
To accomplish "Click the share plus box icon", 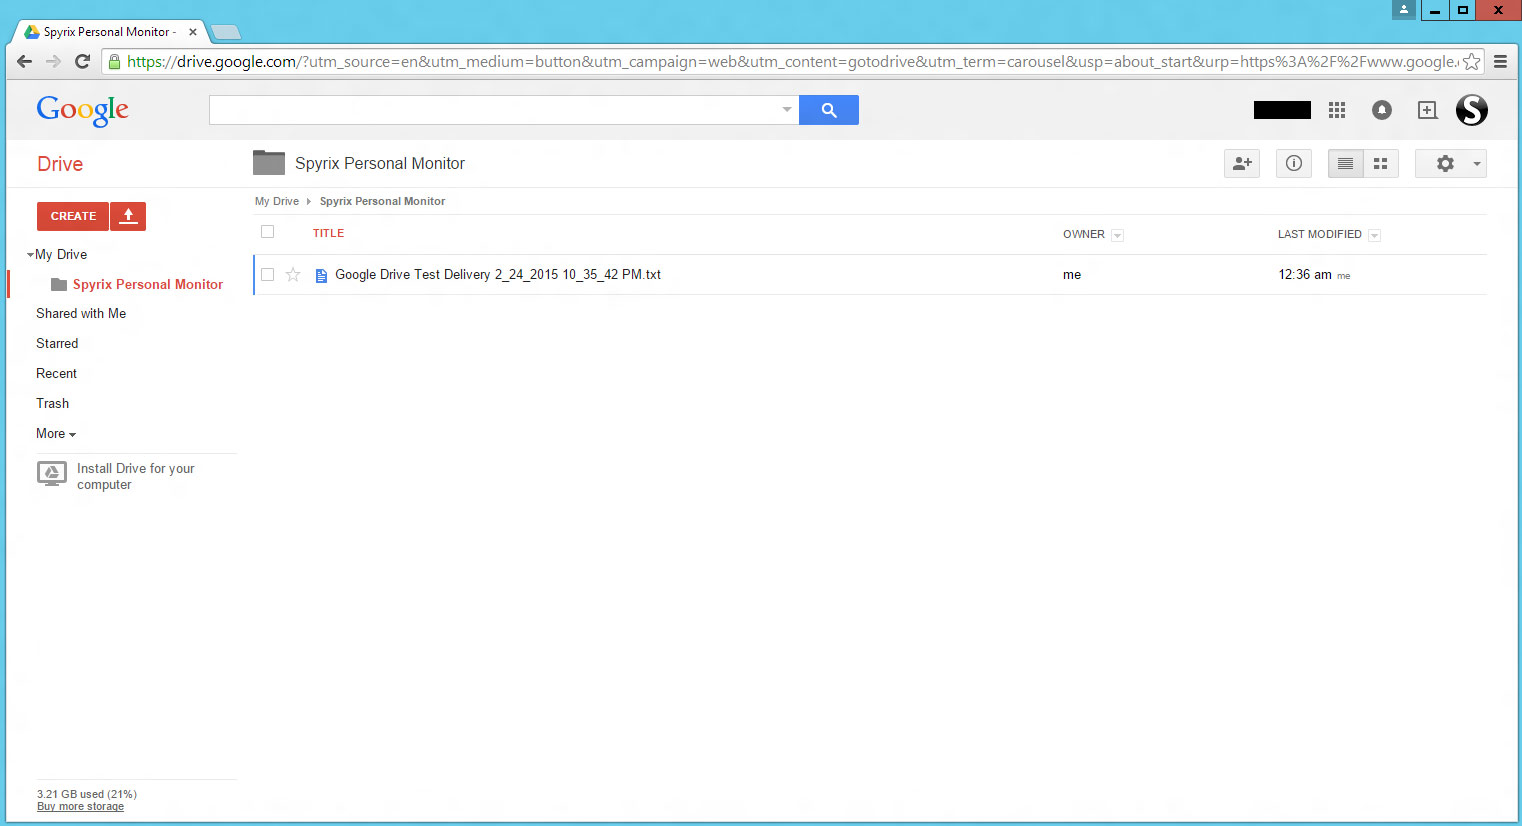I will tap(1428, 110).
